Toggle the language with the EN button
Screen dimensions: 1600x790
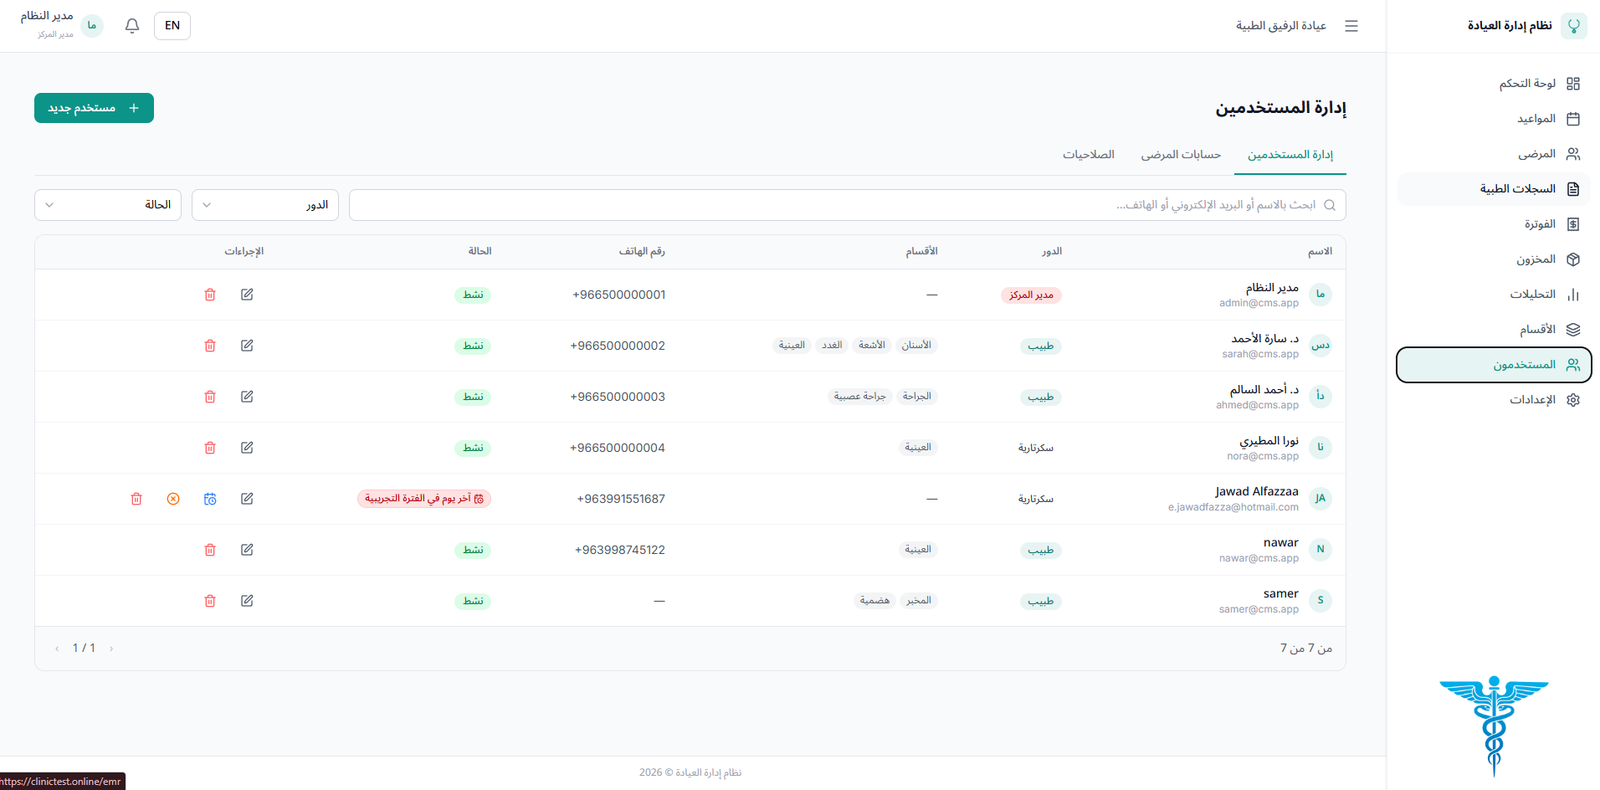tap(172, 26)
